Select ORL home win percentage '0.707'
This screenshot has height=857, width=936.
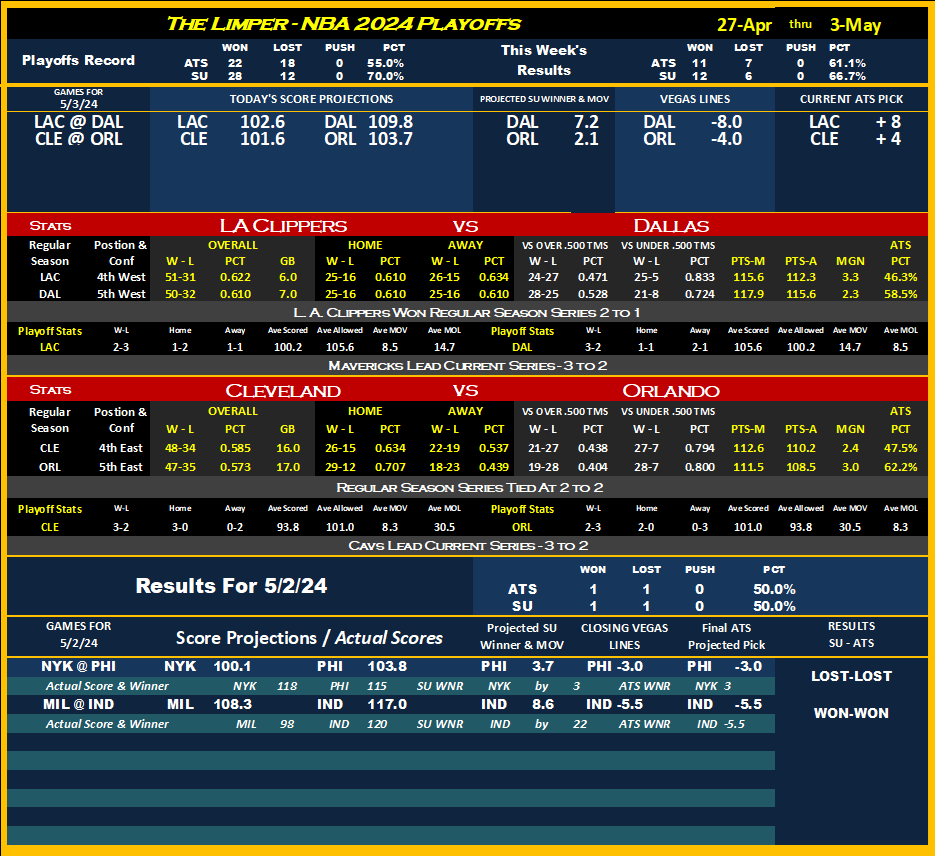click(390, 467)
